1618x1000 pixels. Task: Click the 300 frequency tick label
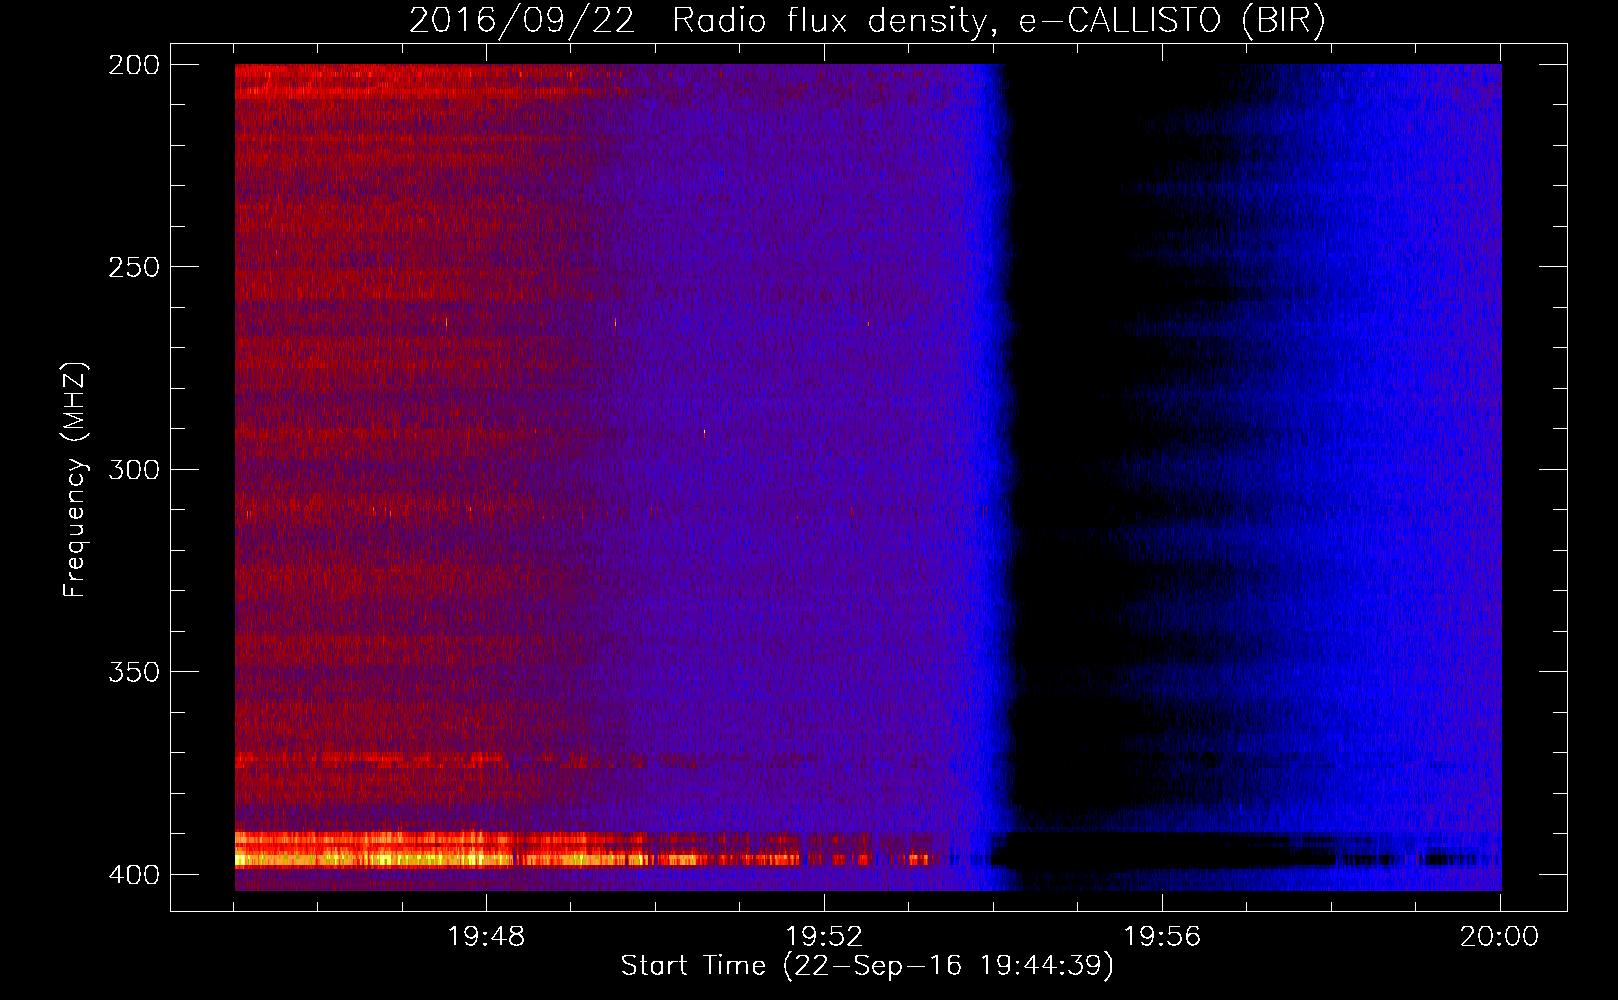click(x=134, y=469)
